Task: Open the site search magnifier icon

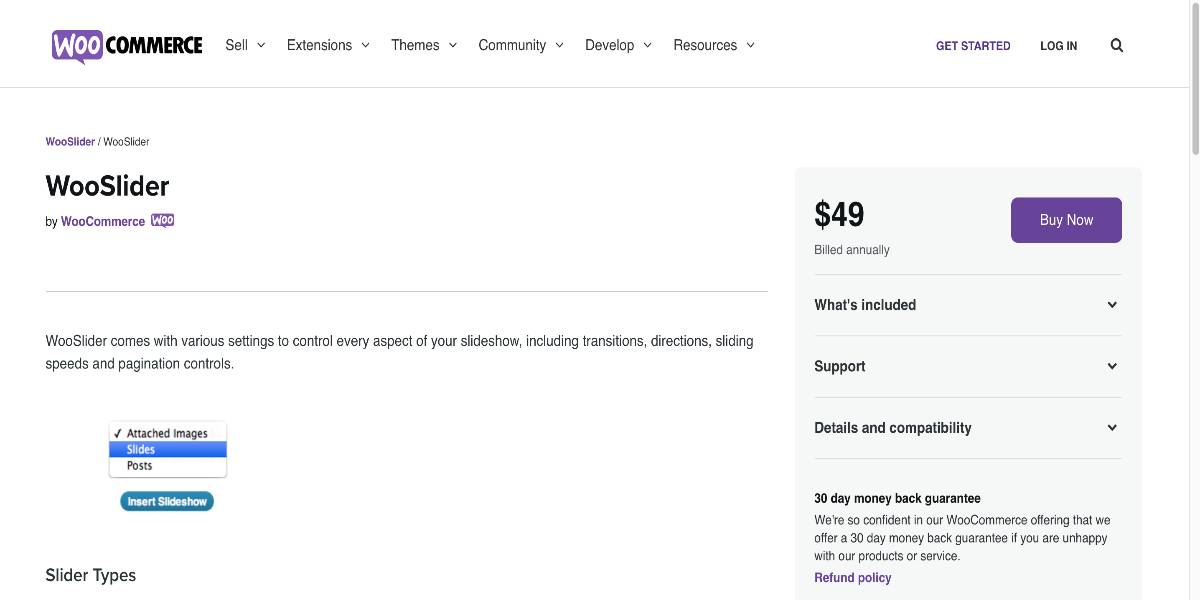Action: tap(1117, 45)
